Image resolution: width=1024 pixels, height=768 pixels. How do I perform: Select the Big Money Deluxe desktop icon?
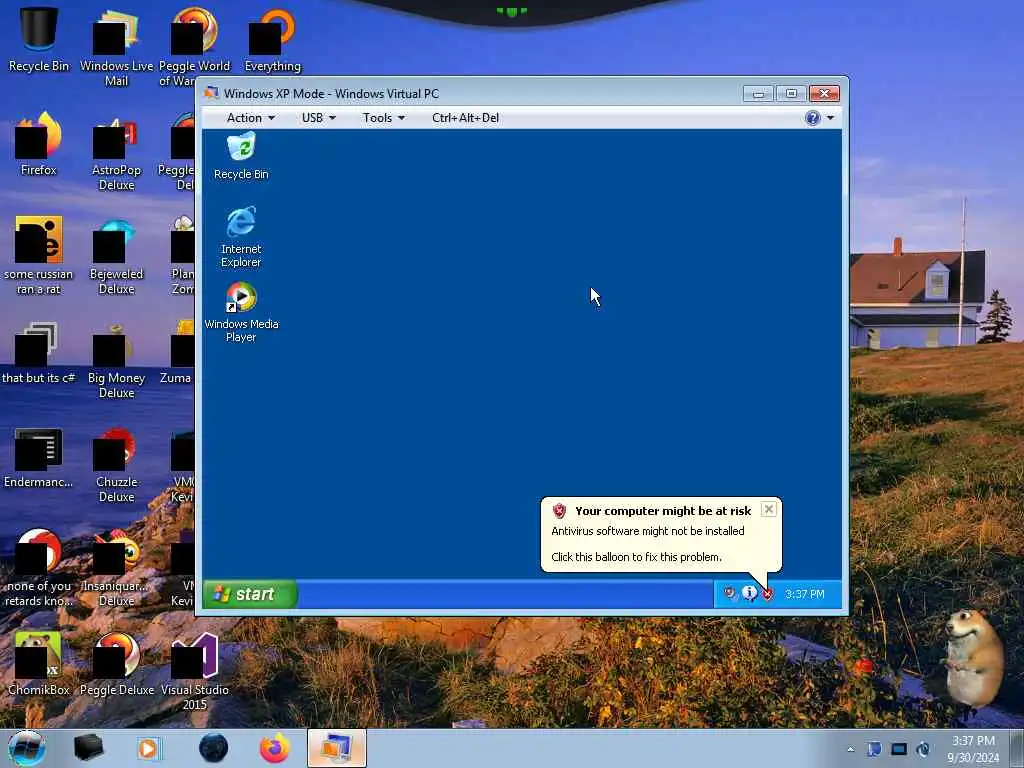point(116,360)
